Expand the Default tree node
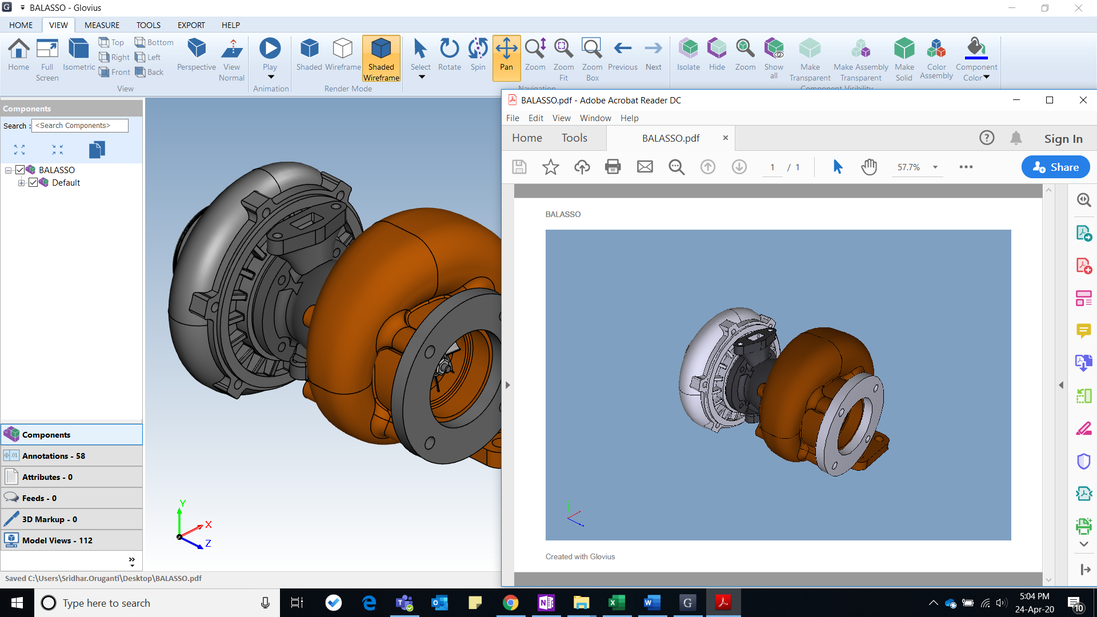 pyautogui.click(x=21, y=183)
